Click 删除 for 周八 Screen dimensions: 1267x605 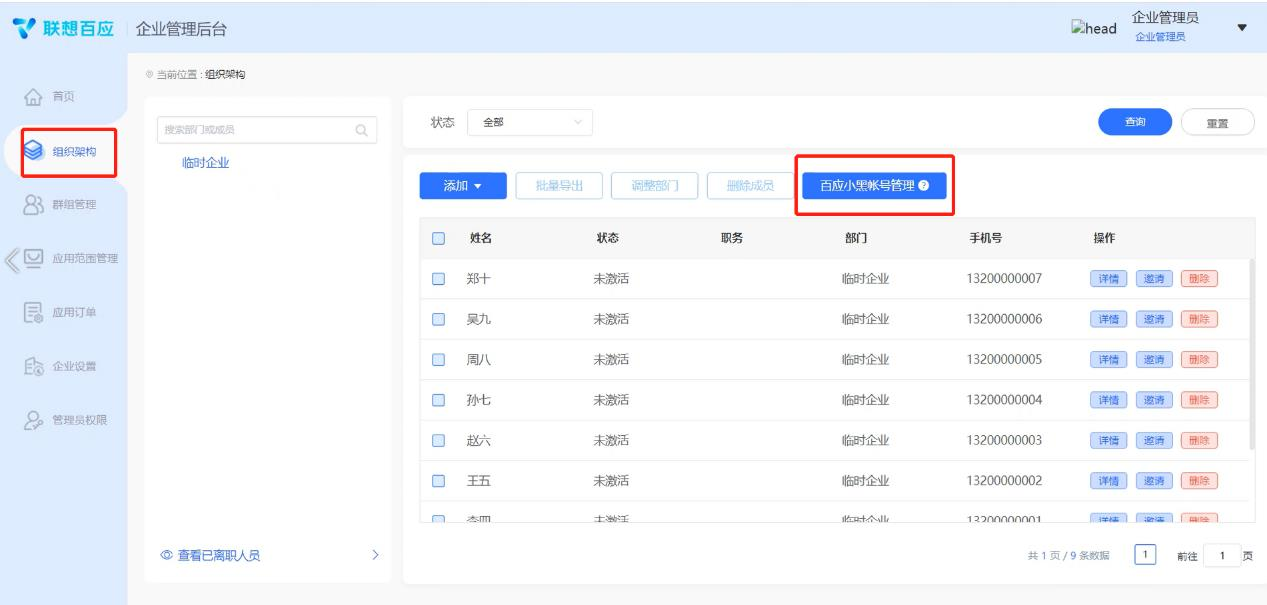click(1199, 360)
